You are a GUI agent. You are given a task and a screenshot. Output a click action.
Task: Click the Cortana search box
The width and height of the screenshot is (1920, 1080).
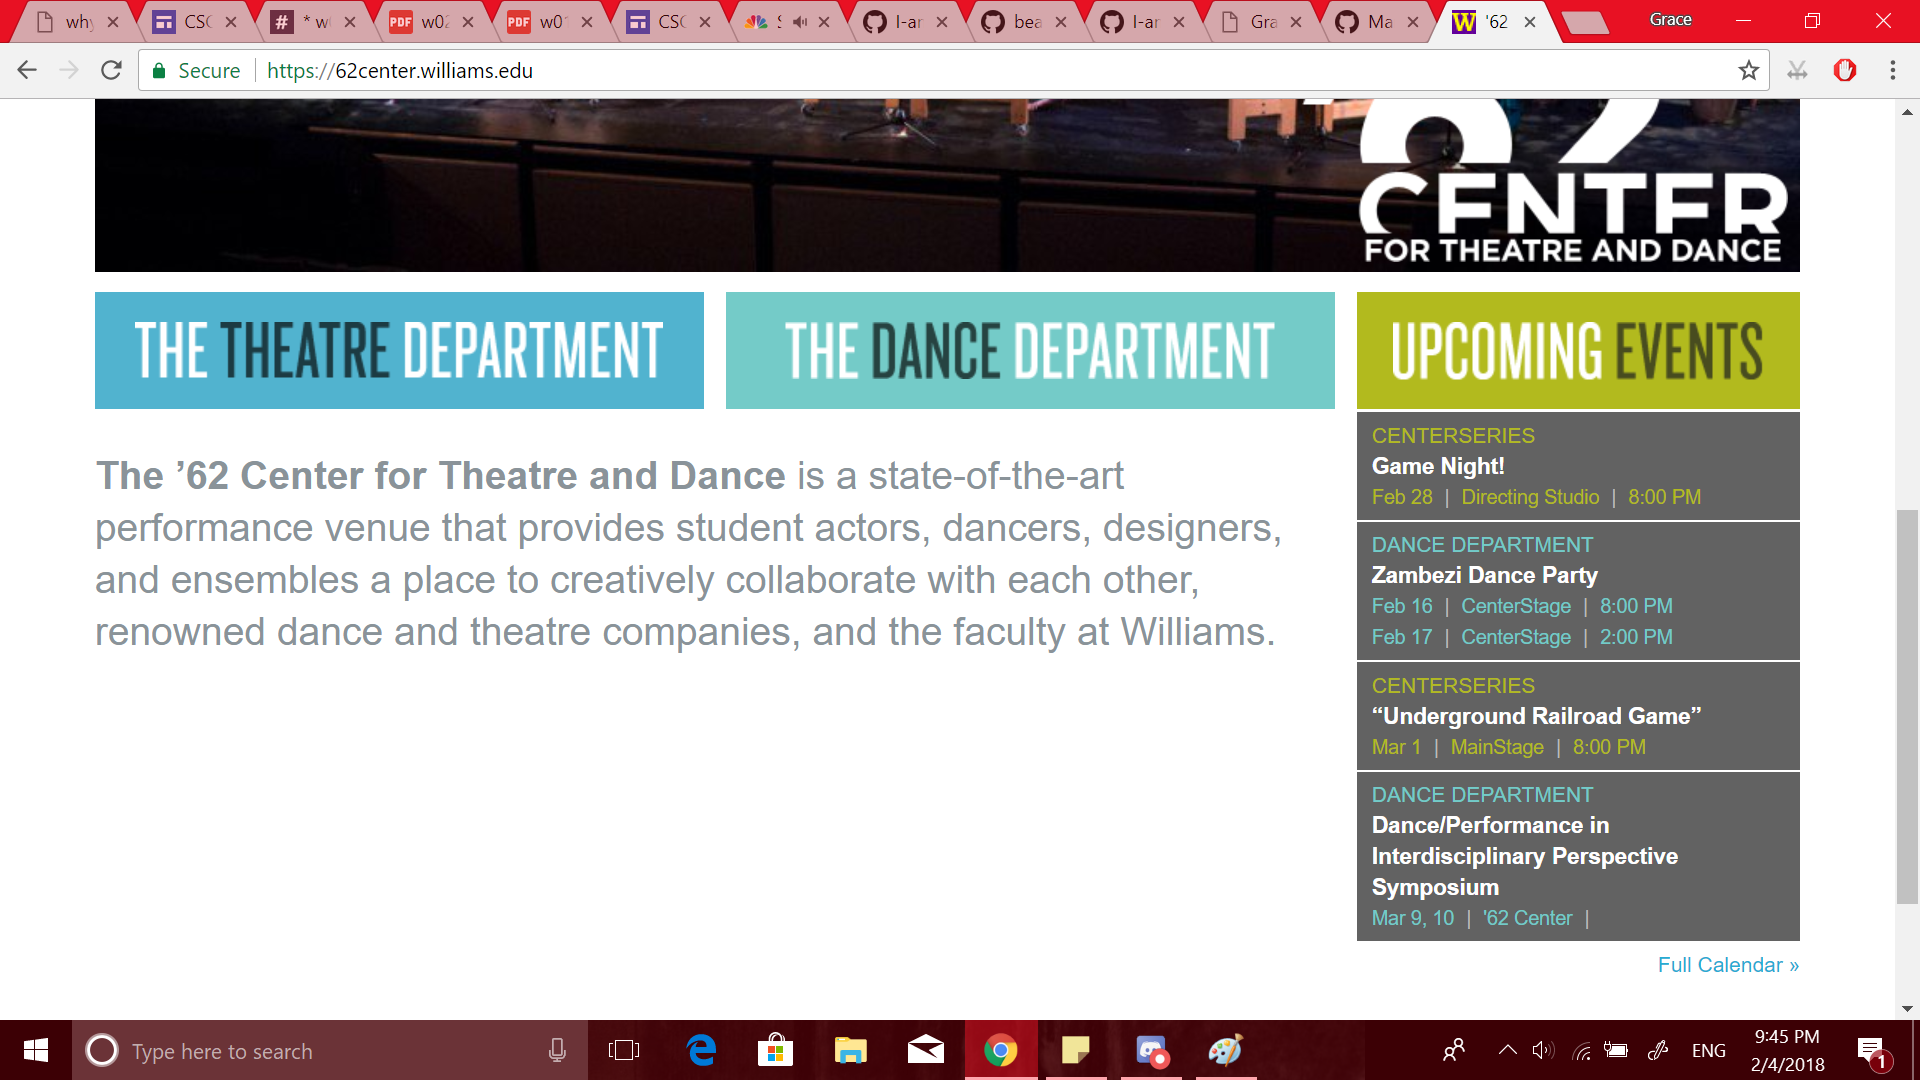point(330,1050)
